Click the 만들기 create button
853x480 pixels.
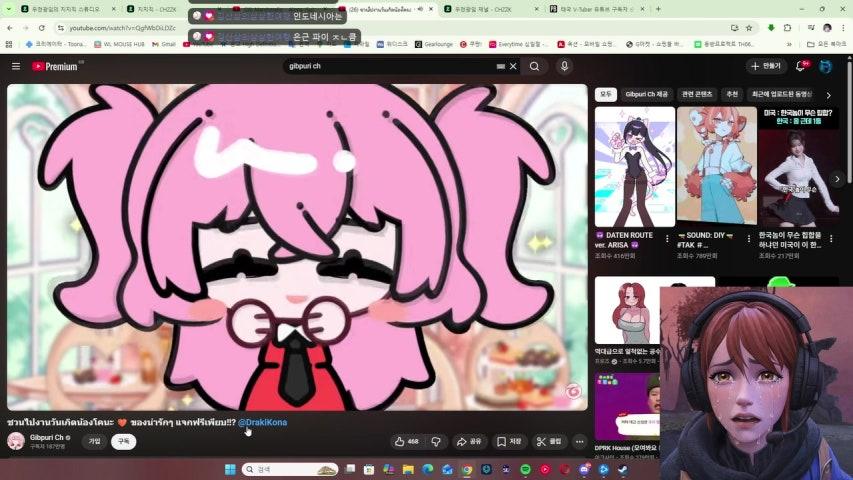765,66
